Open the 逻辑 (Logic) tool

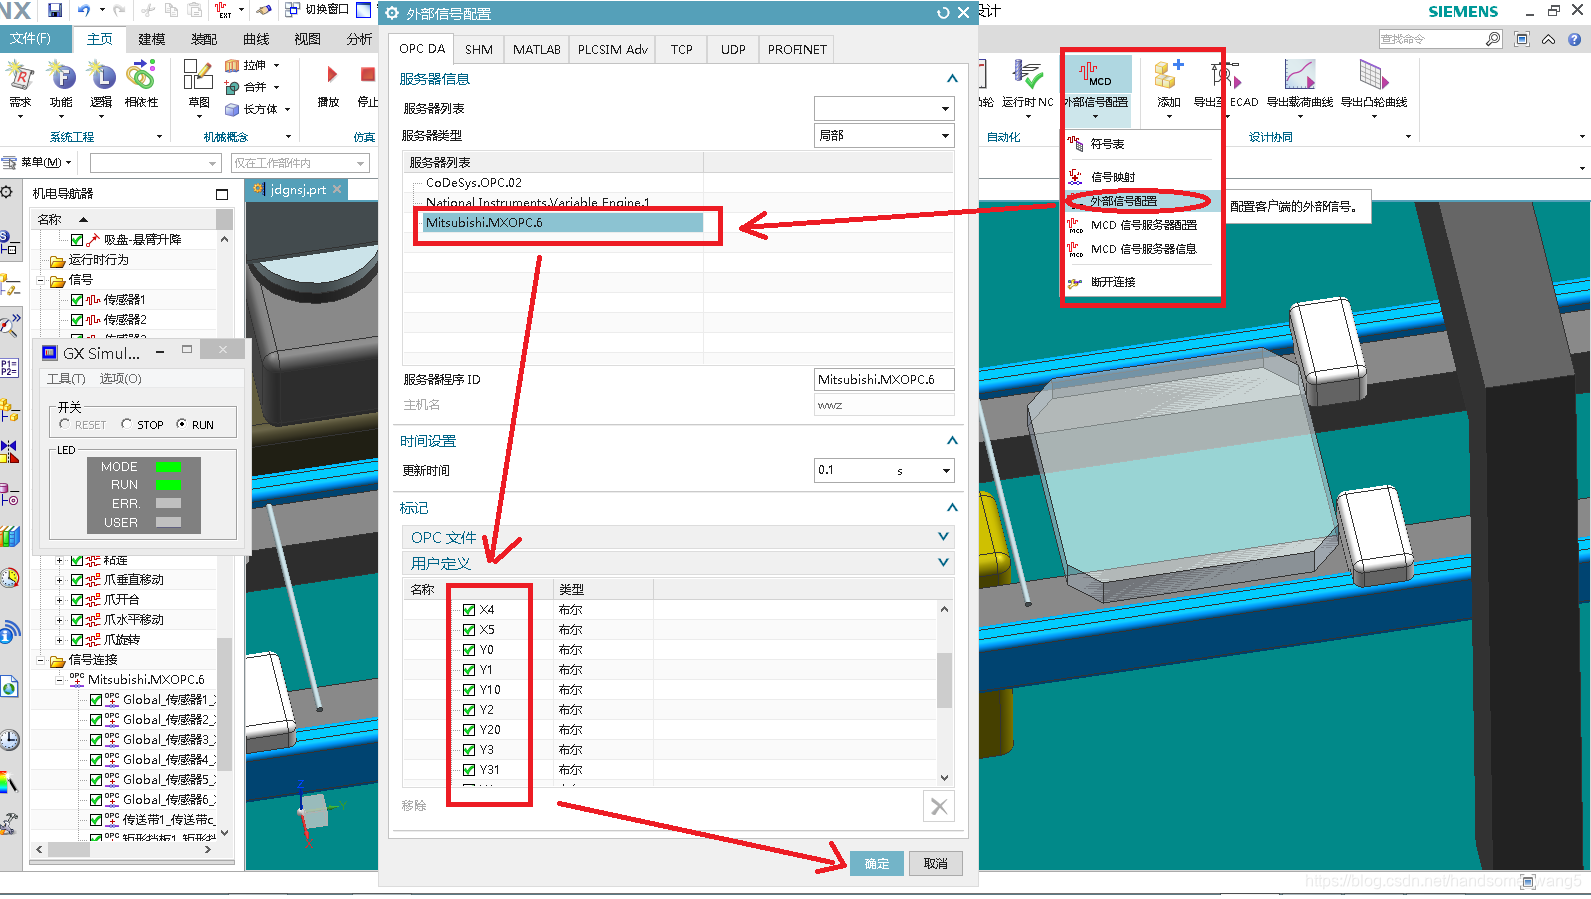pyautogui.click(x=101, y=84)
